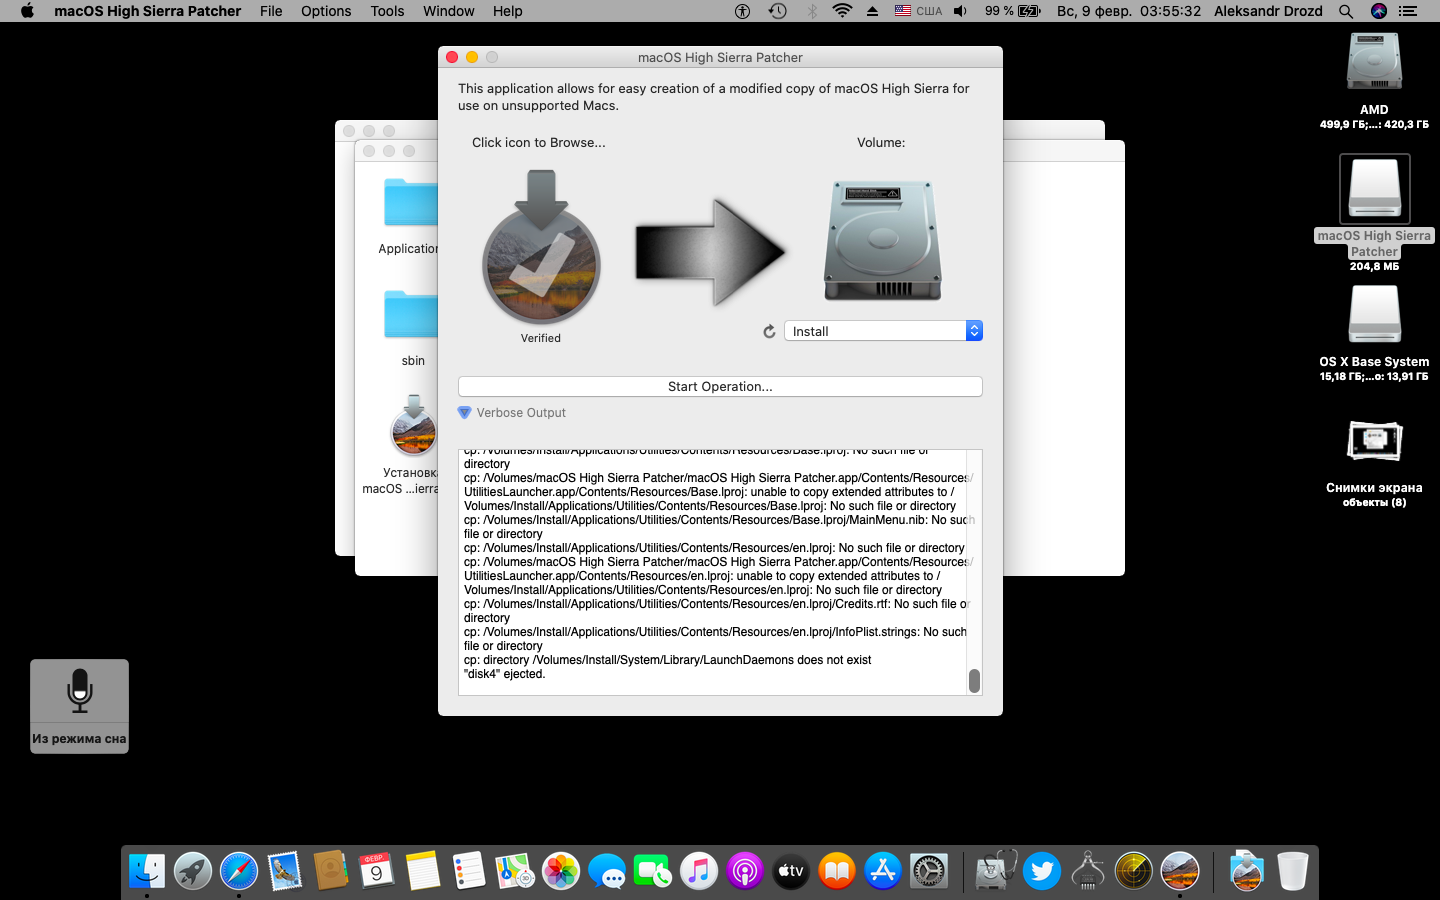1440x900 pixels.
Task: Open Twitter from the Dock
Action: (x=1041, y=871)
